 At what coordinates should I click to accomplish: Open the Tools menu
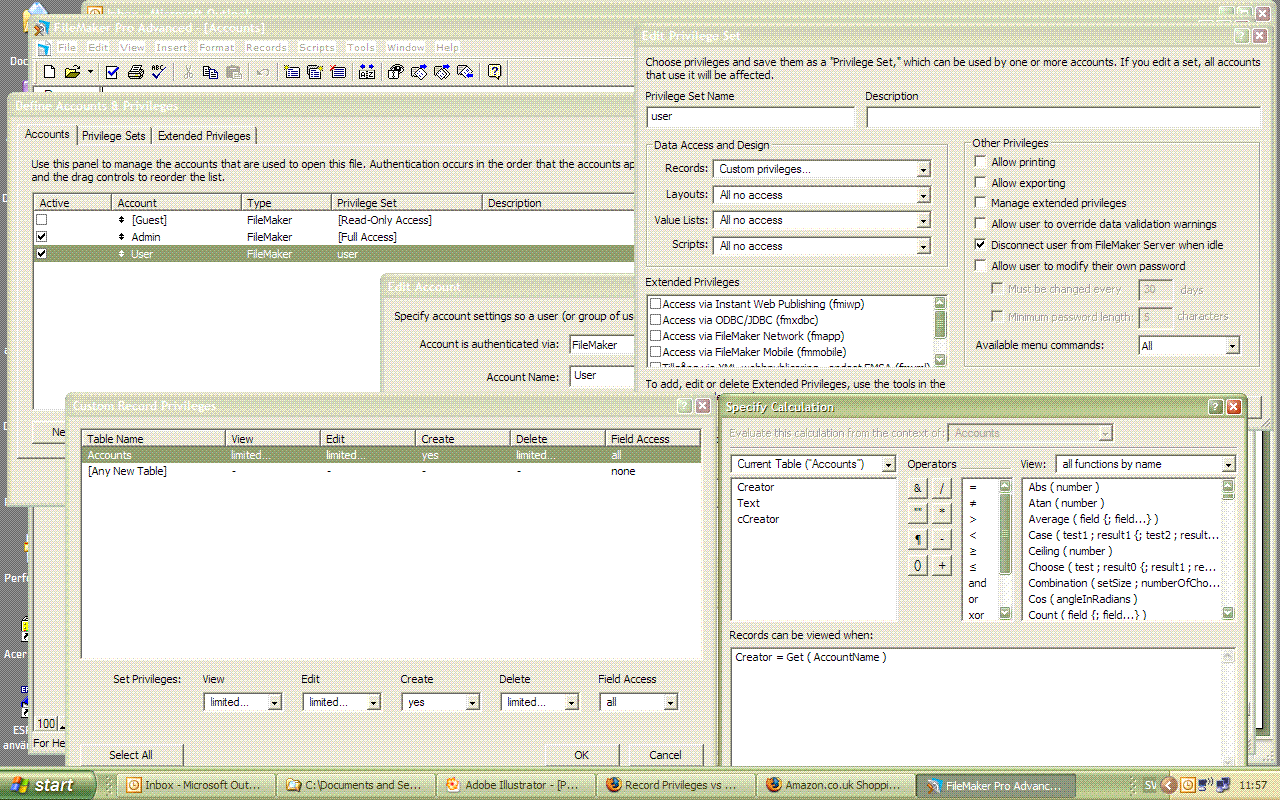[x=361, y=47]
